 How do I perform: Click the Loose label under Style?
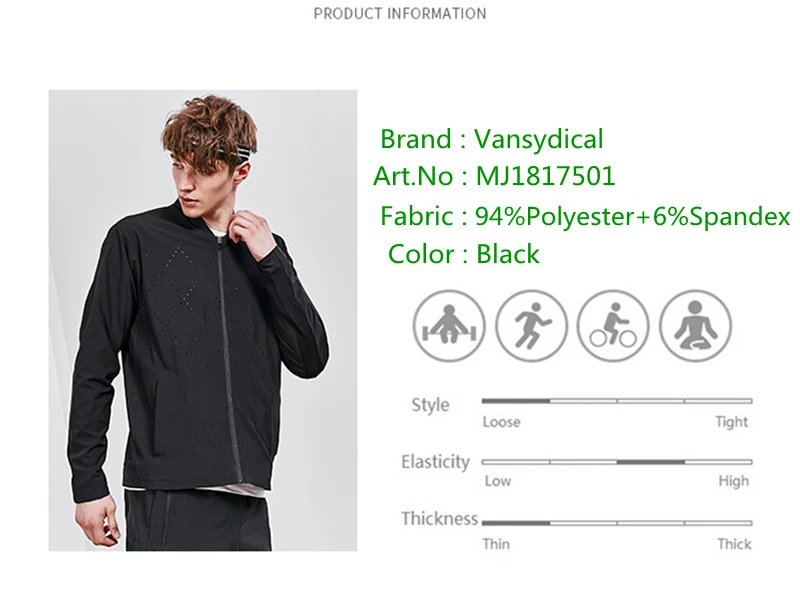click(502, 422)
